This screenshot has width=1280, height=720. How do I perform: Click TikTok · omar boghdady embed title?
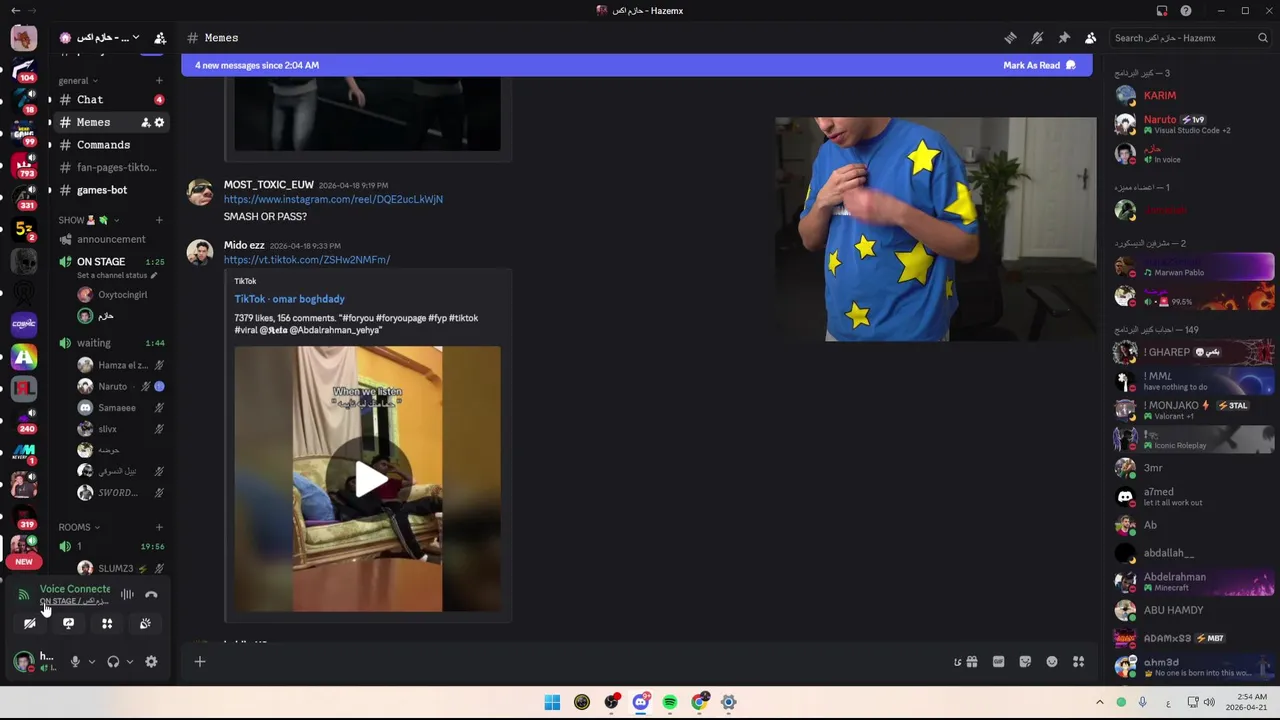click(x=289, y=299)
